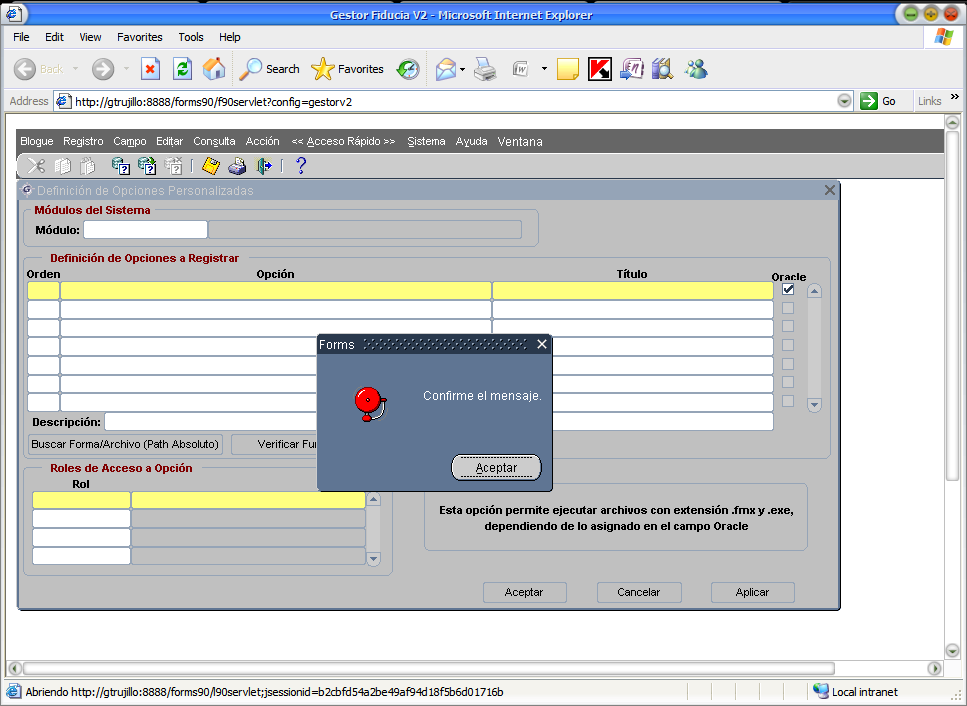The image size is (967, 706).
Task: Toggle the Oracle checkbox in second row
Action: (788, 308)
